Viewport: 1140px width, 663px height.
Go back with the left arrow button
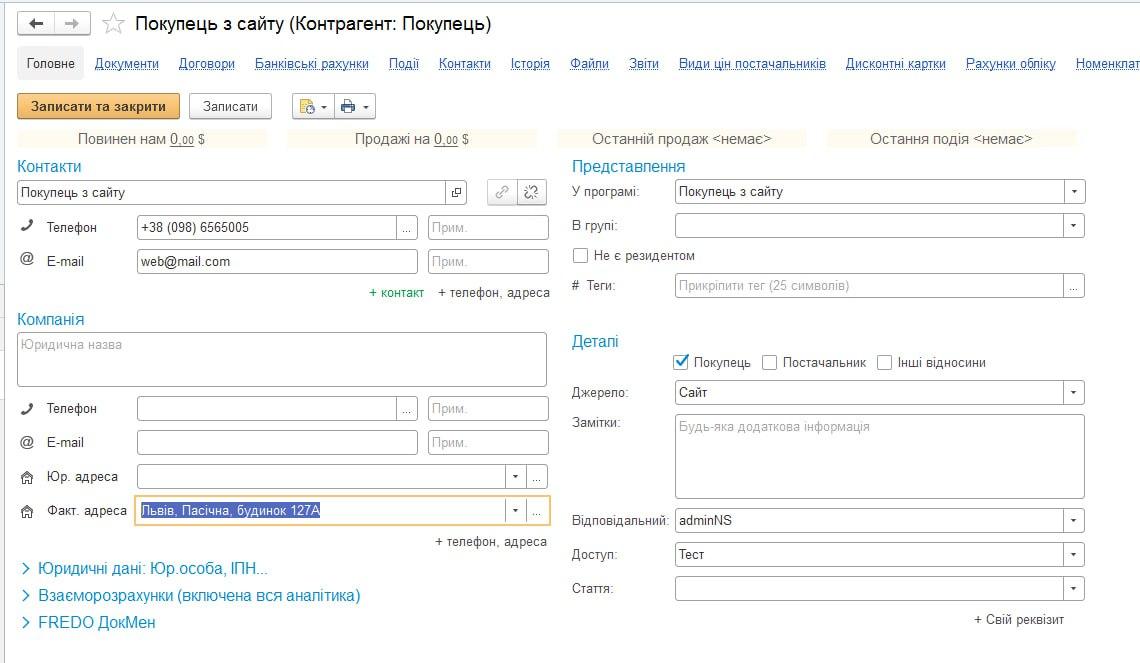coord(36,23)
